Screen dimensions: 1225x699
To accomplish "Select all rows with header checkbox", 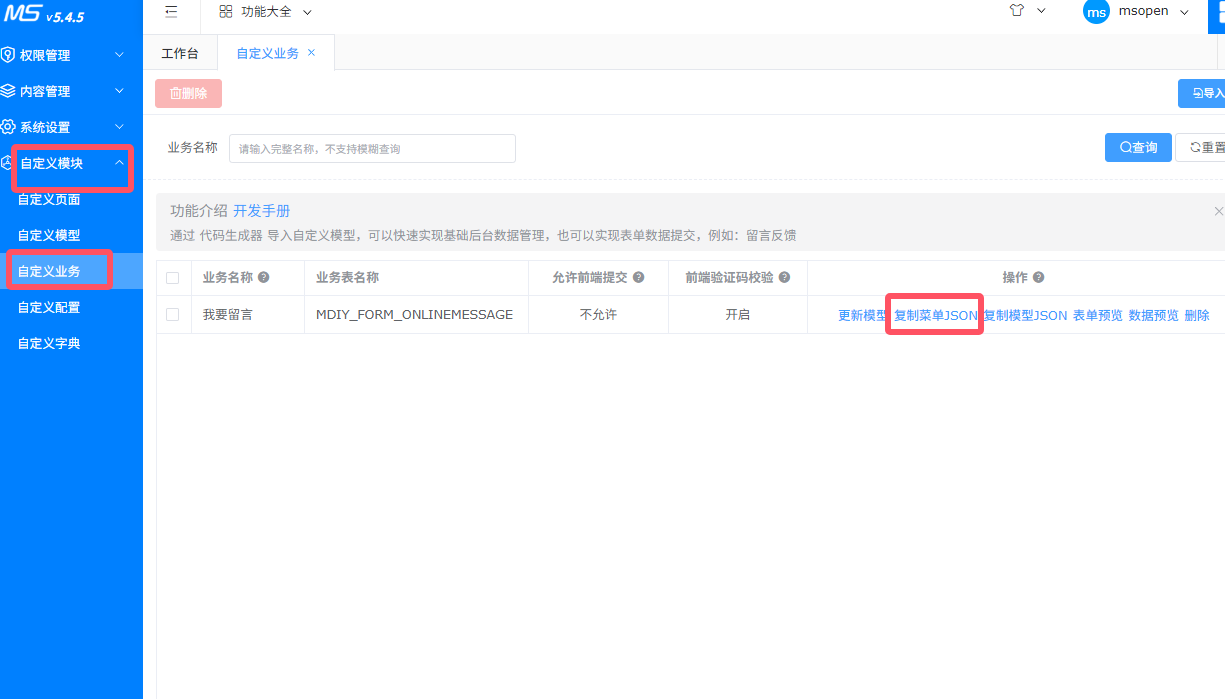I will click(173, 278).
